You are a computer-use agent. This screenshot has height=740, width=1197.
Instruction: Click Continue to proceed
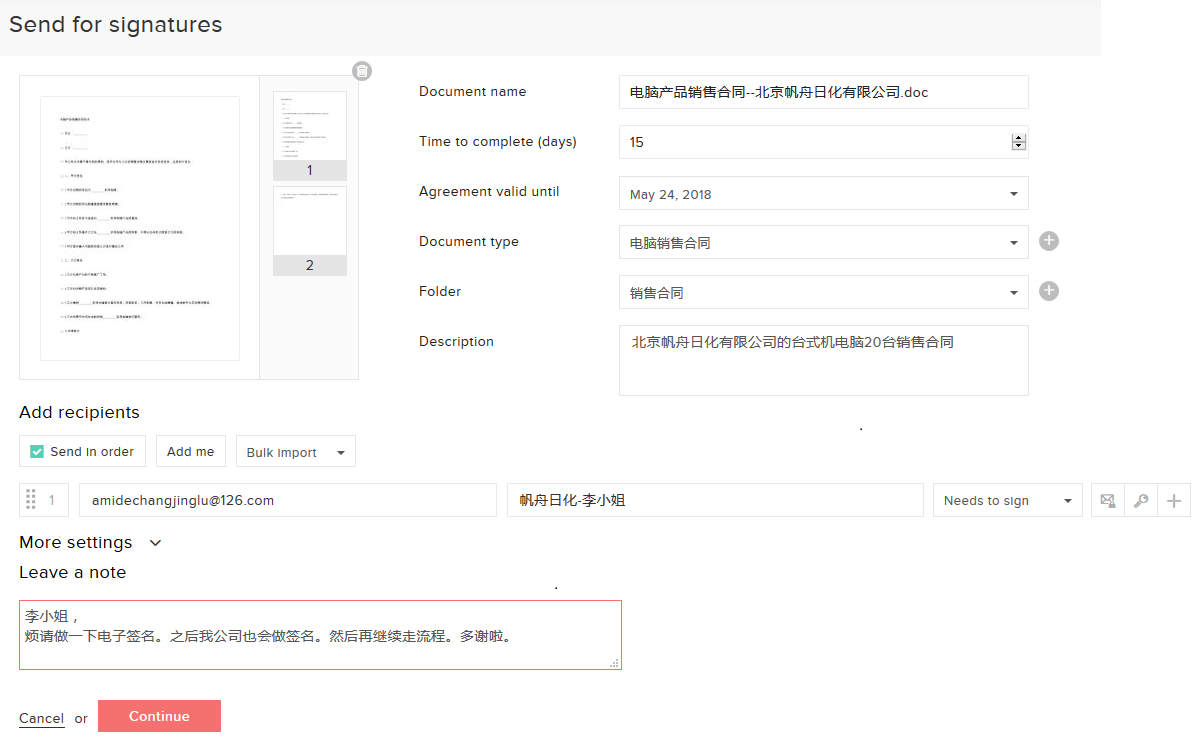point(159,716)
